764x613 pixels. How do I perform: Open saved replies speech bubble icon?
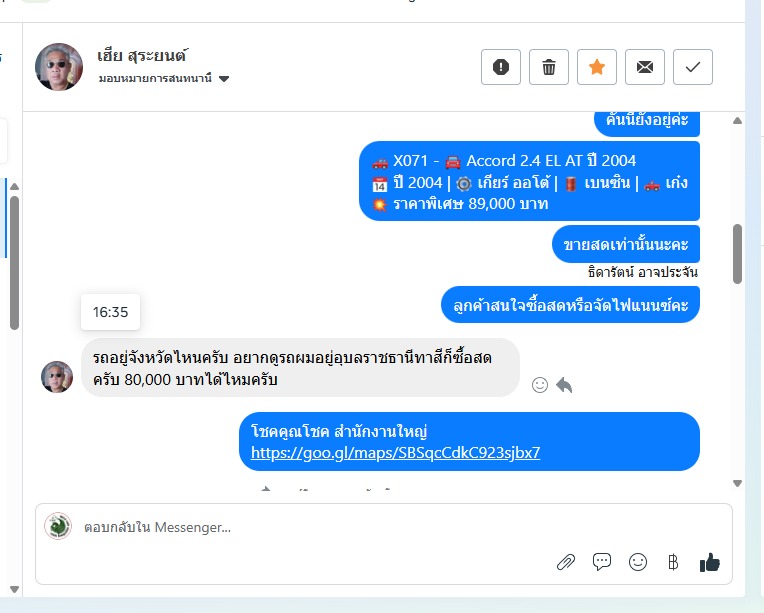602,562
